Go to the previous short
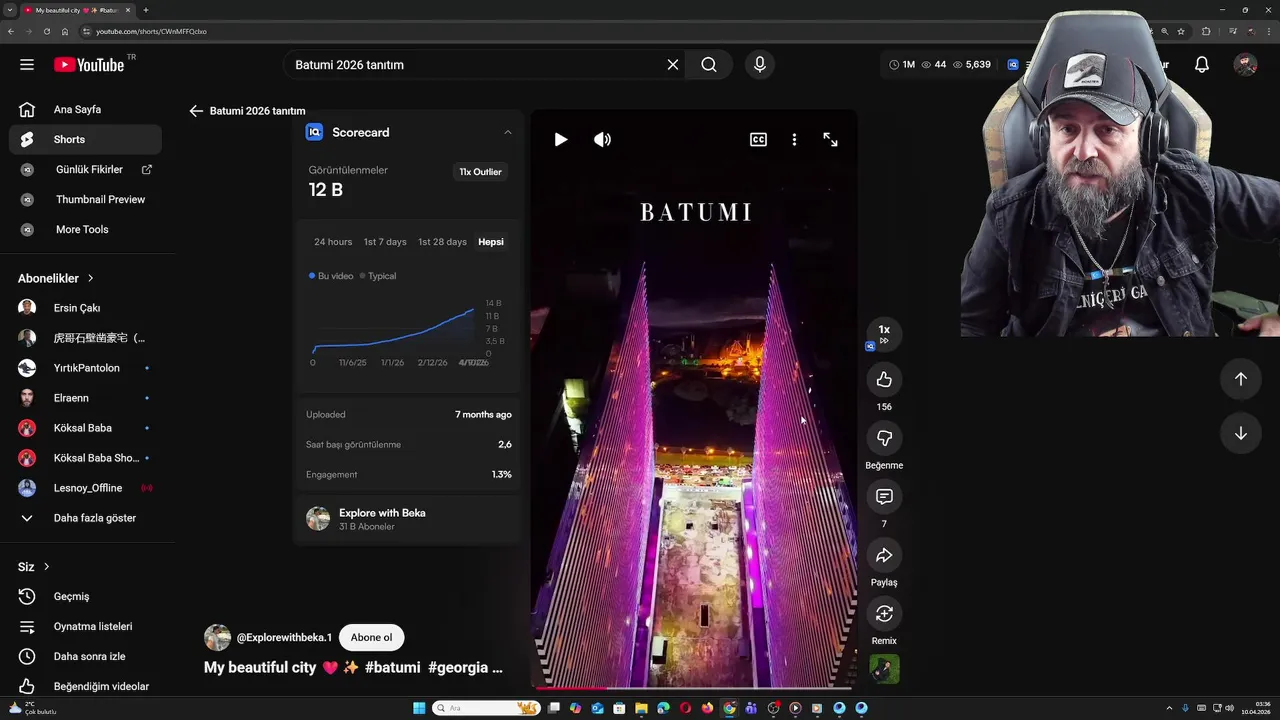Screen dimensions: 1280x720 pyautogui.click(x=1240, y=379)
